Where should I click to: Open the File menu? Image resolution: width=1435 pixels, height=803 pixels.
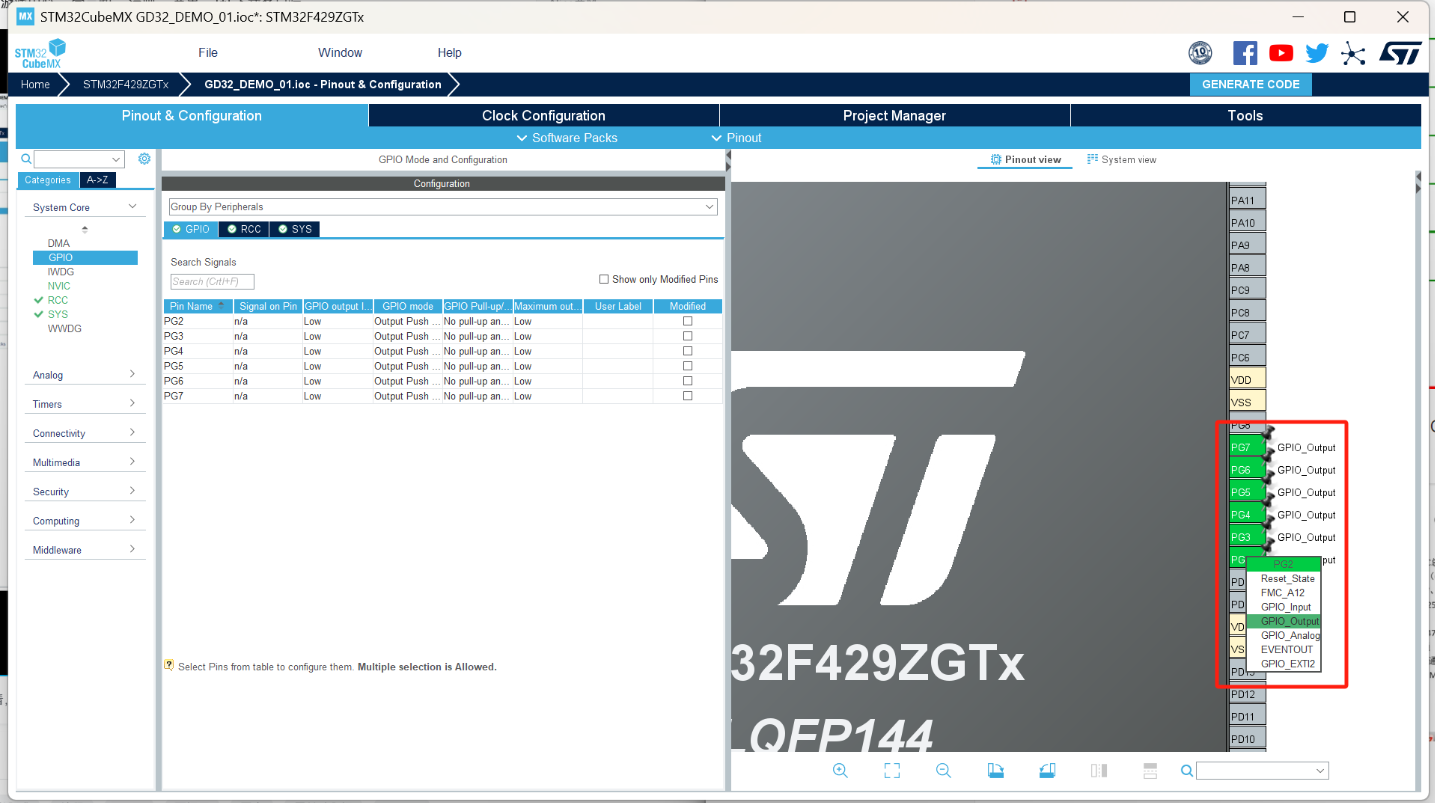(208, 53)
